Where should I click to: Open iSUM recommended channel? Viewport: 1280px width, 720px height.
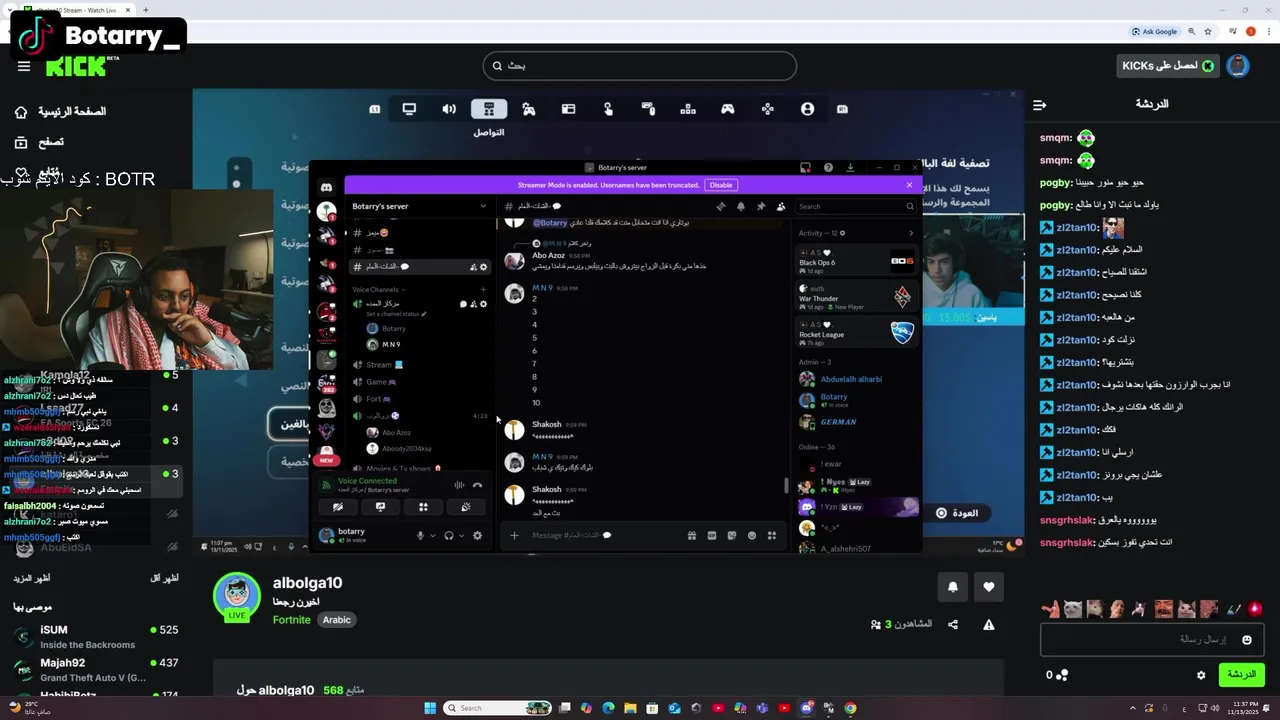95,636
